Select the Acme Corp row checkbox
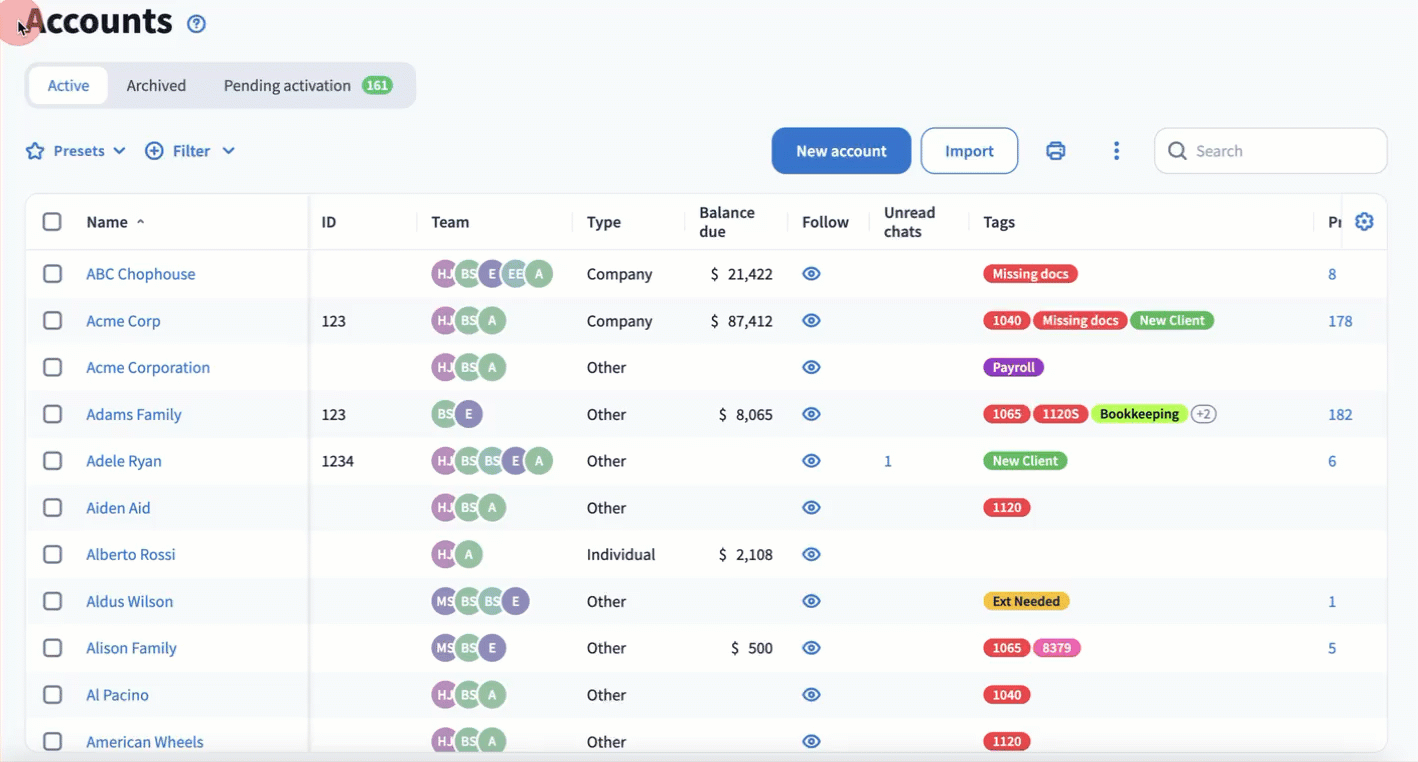Viewport: 1418px width, 762px height. point(52,321)
